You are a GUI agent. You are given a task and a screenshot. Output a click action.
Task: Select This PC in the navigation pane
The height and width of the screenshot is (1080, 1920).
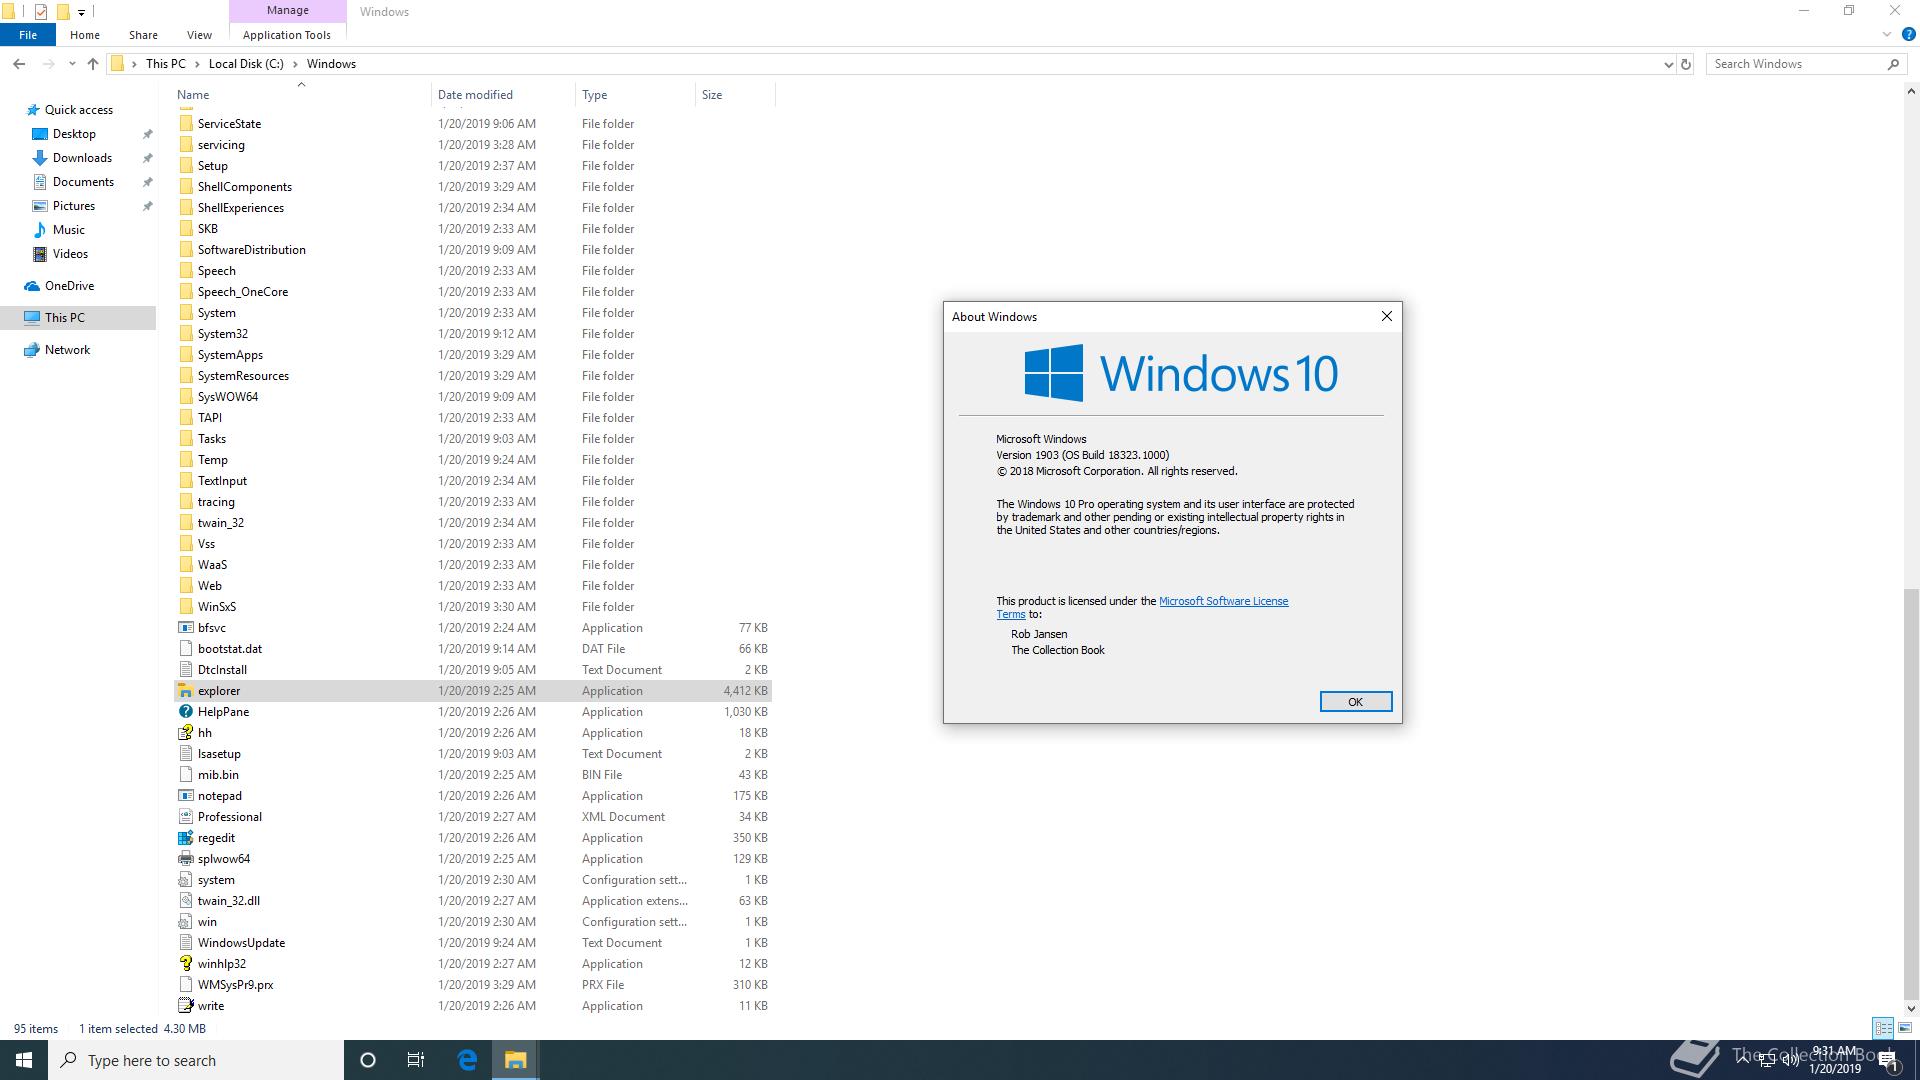pyautogui.click(x=78, y=318)
